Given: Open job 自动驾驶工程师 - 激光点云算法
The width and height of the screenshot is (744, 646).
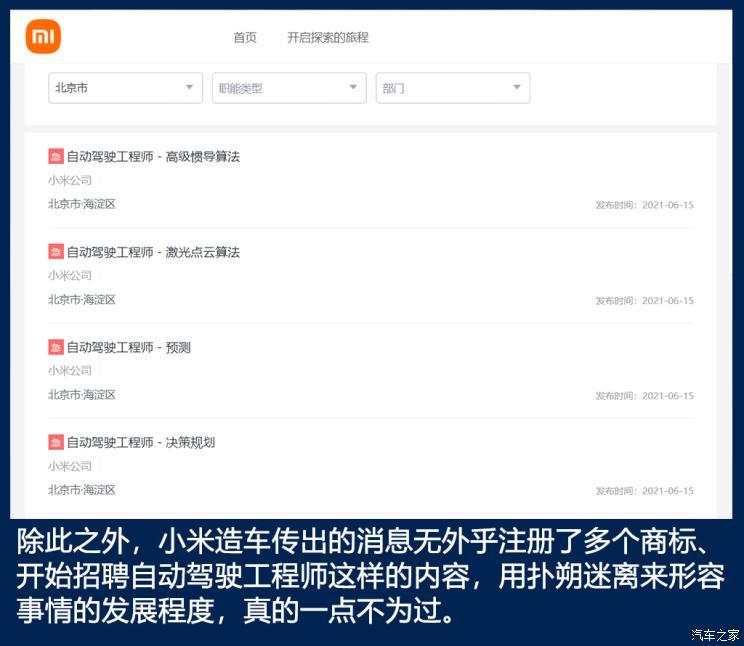Looking at the screenshot, I should (153, 252).
